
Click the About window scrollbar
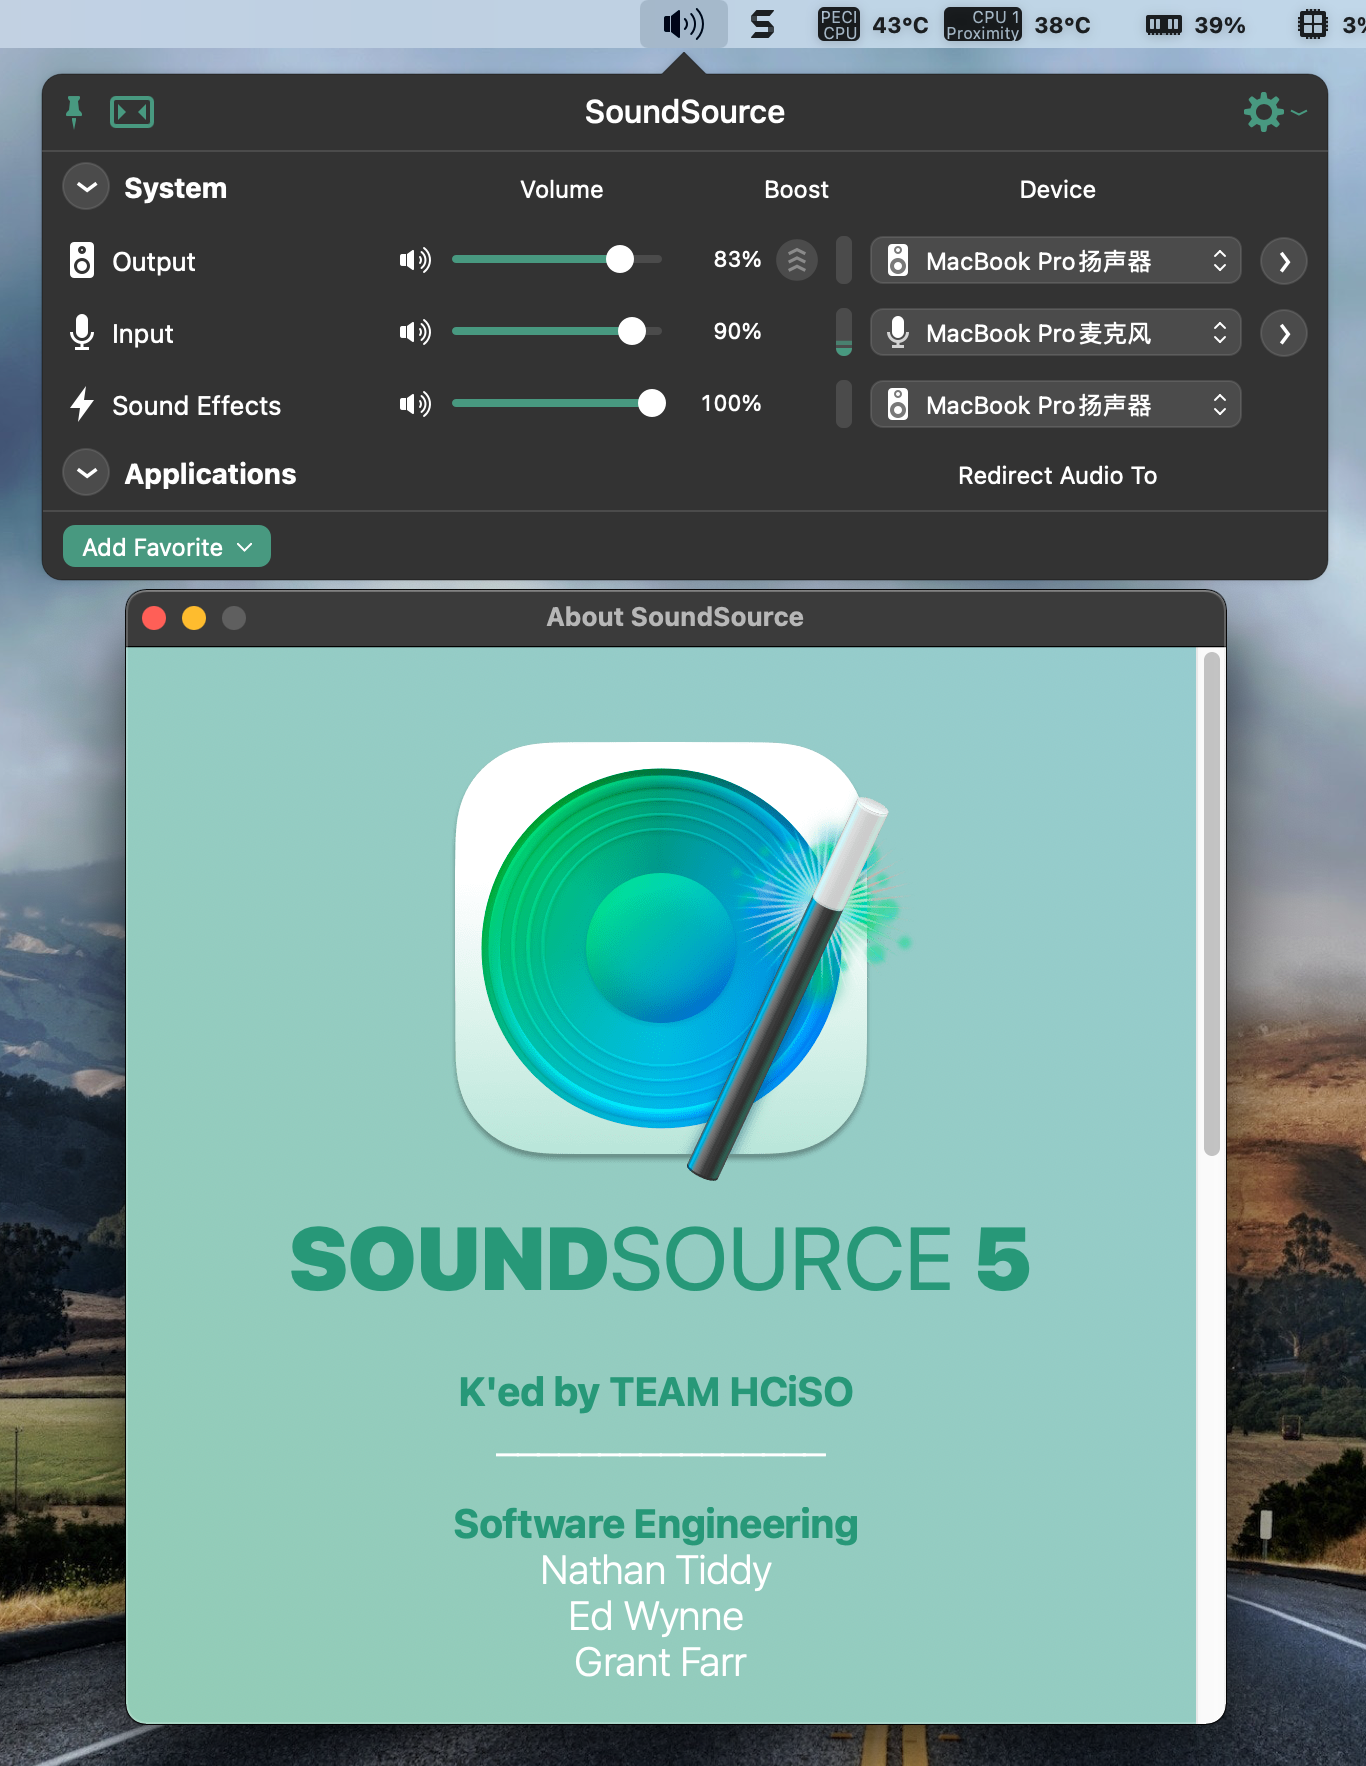click(x=1211, y=904)
